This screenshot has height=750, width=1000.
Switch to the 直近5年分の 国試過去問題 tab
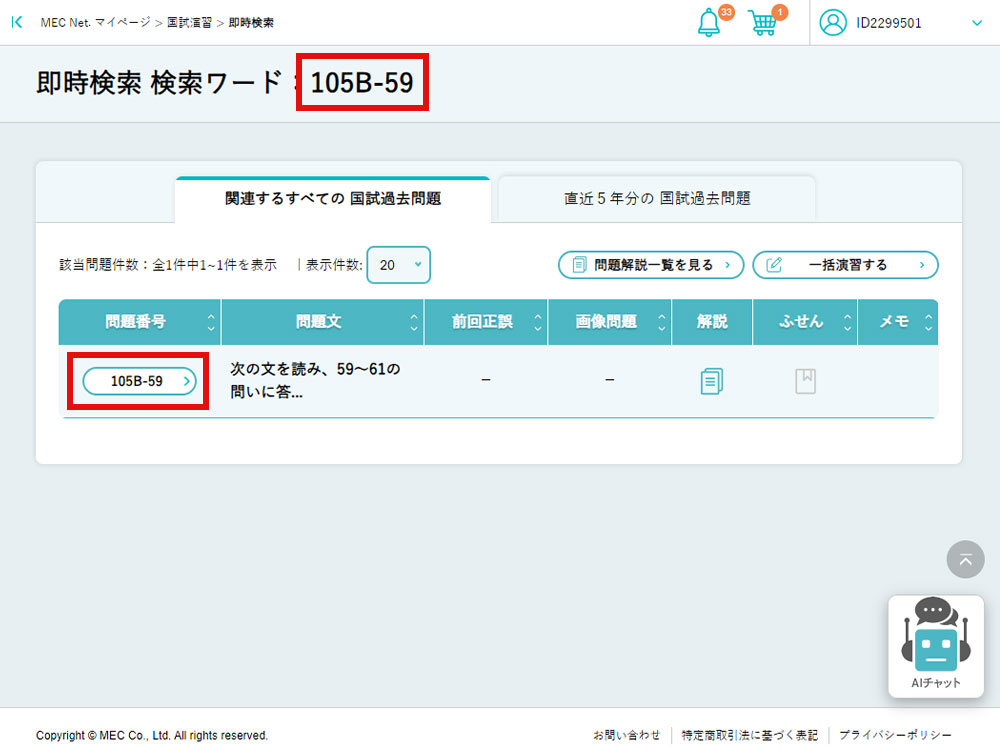pos(657,198)
